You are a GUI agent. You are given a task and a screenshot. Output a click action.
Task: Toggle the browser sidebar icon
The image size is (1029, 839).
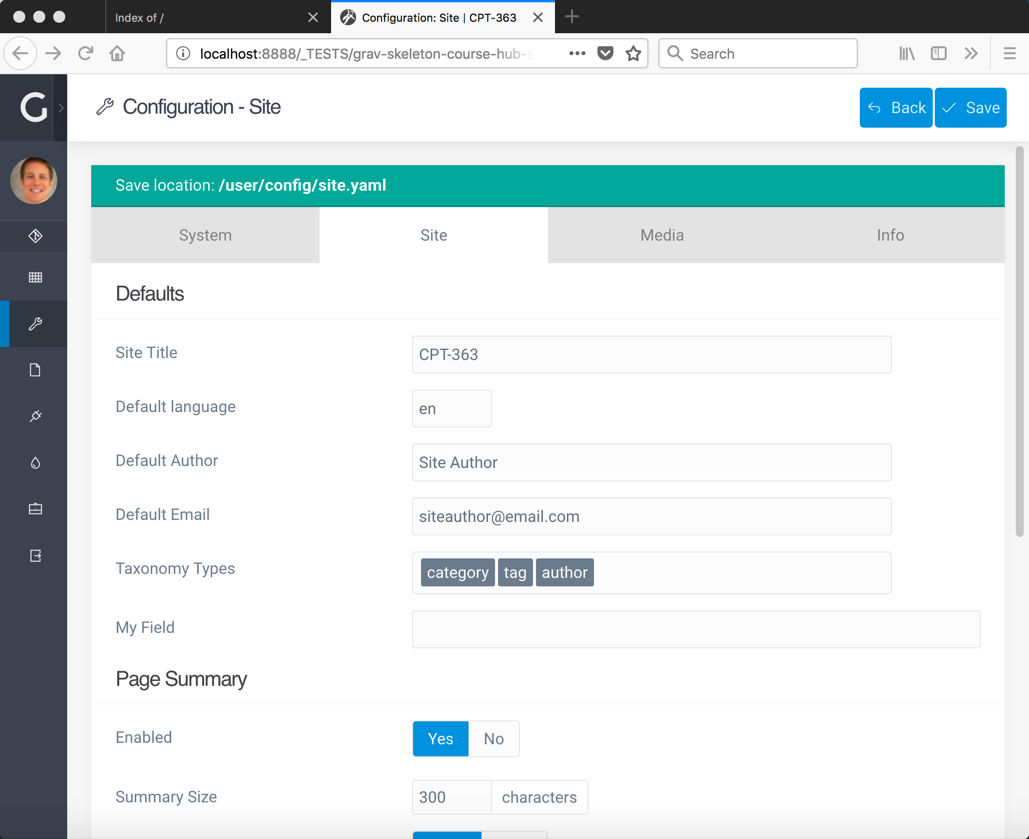pos(939,53)
